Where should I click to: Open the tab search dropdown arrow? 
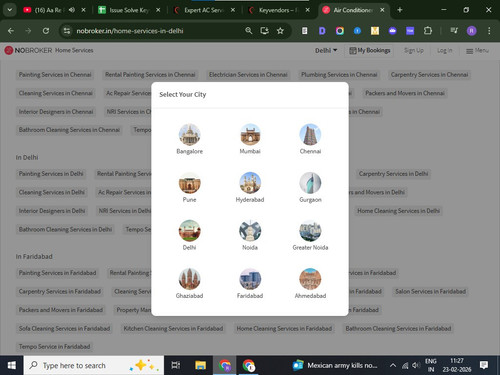[10, 10]
